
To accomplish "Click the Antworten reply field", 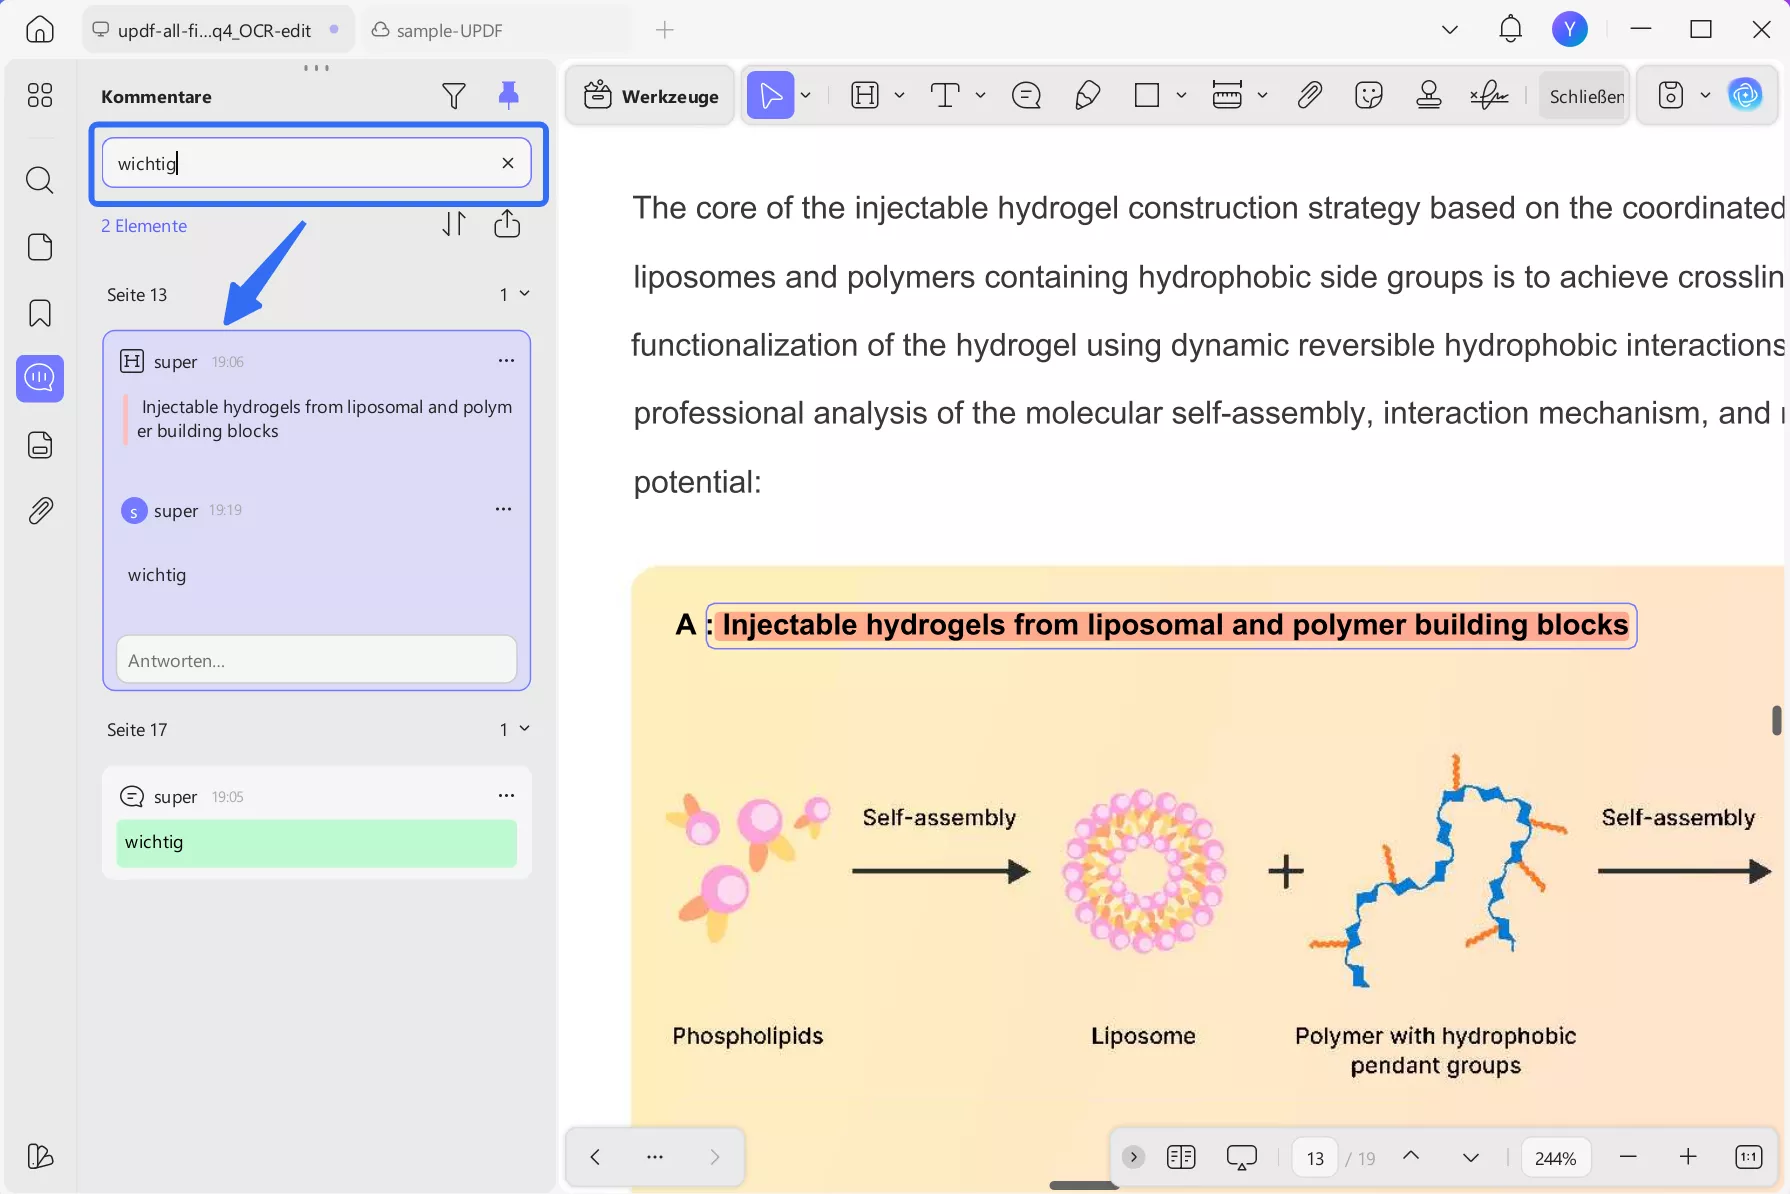I will pyautogui.click(x=316, y=661).
